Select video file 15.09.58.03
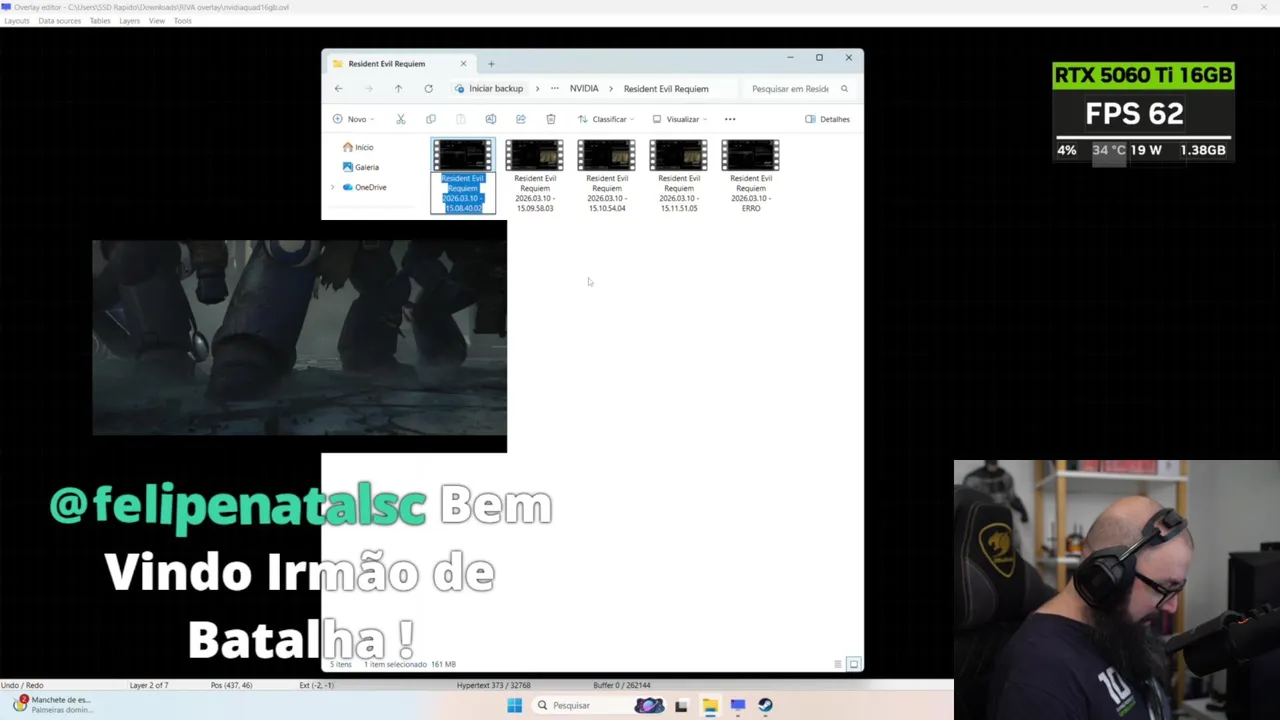The width and height of the screenshot is (1280, 720). pyautogui.click(x=535, y=176)
